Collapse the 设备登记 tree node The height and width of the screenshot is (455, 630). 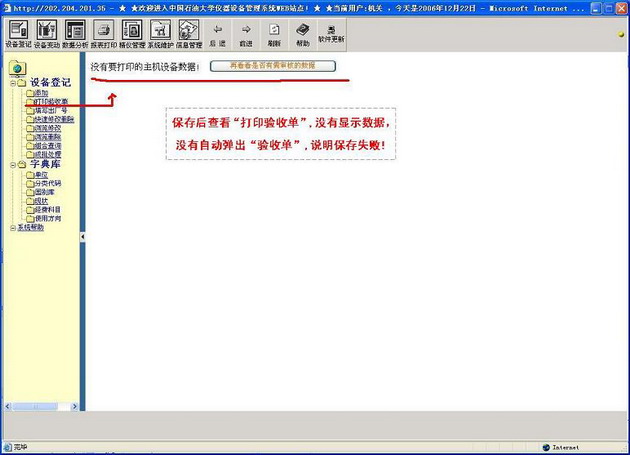click(13, 83)
